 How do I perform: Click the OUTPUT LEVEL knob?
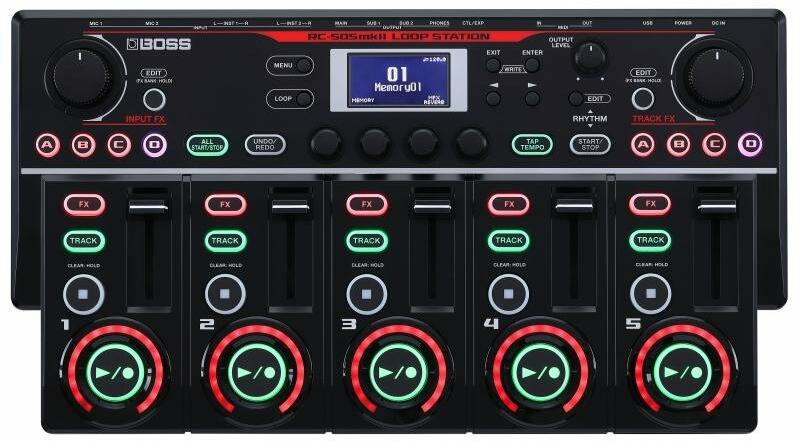pos(590,56)
